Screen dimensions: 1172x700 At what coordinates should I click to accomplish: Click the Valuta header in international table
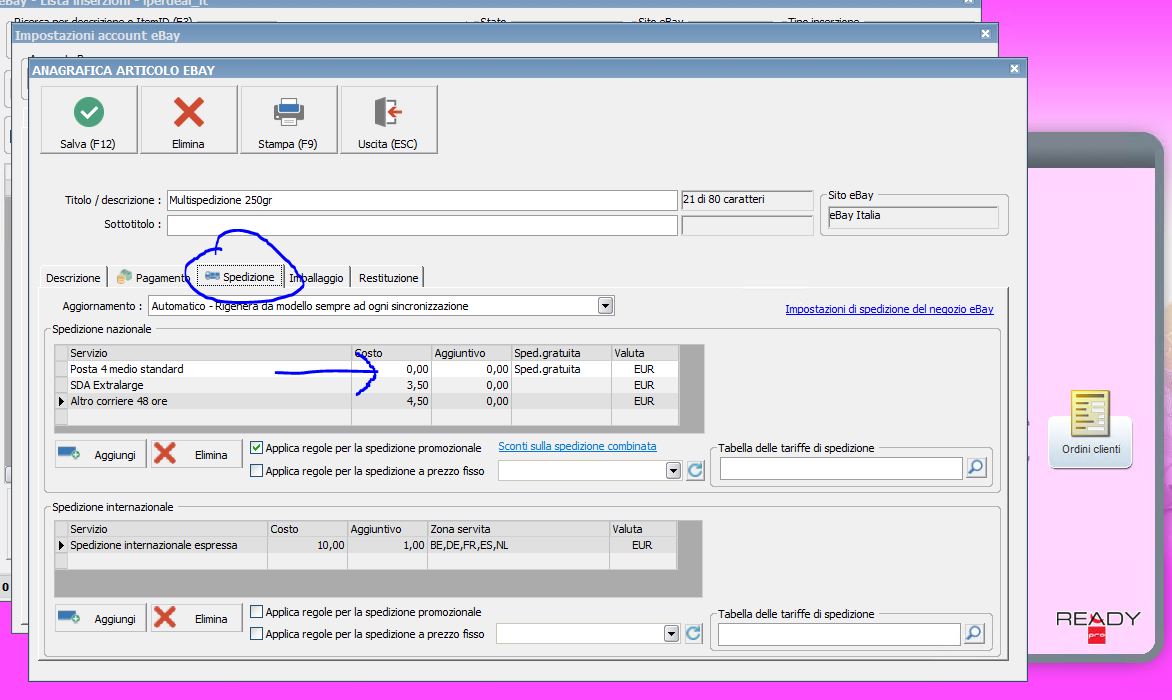pos(643,529)
